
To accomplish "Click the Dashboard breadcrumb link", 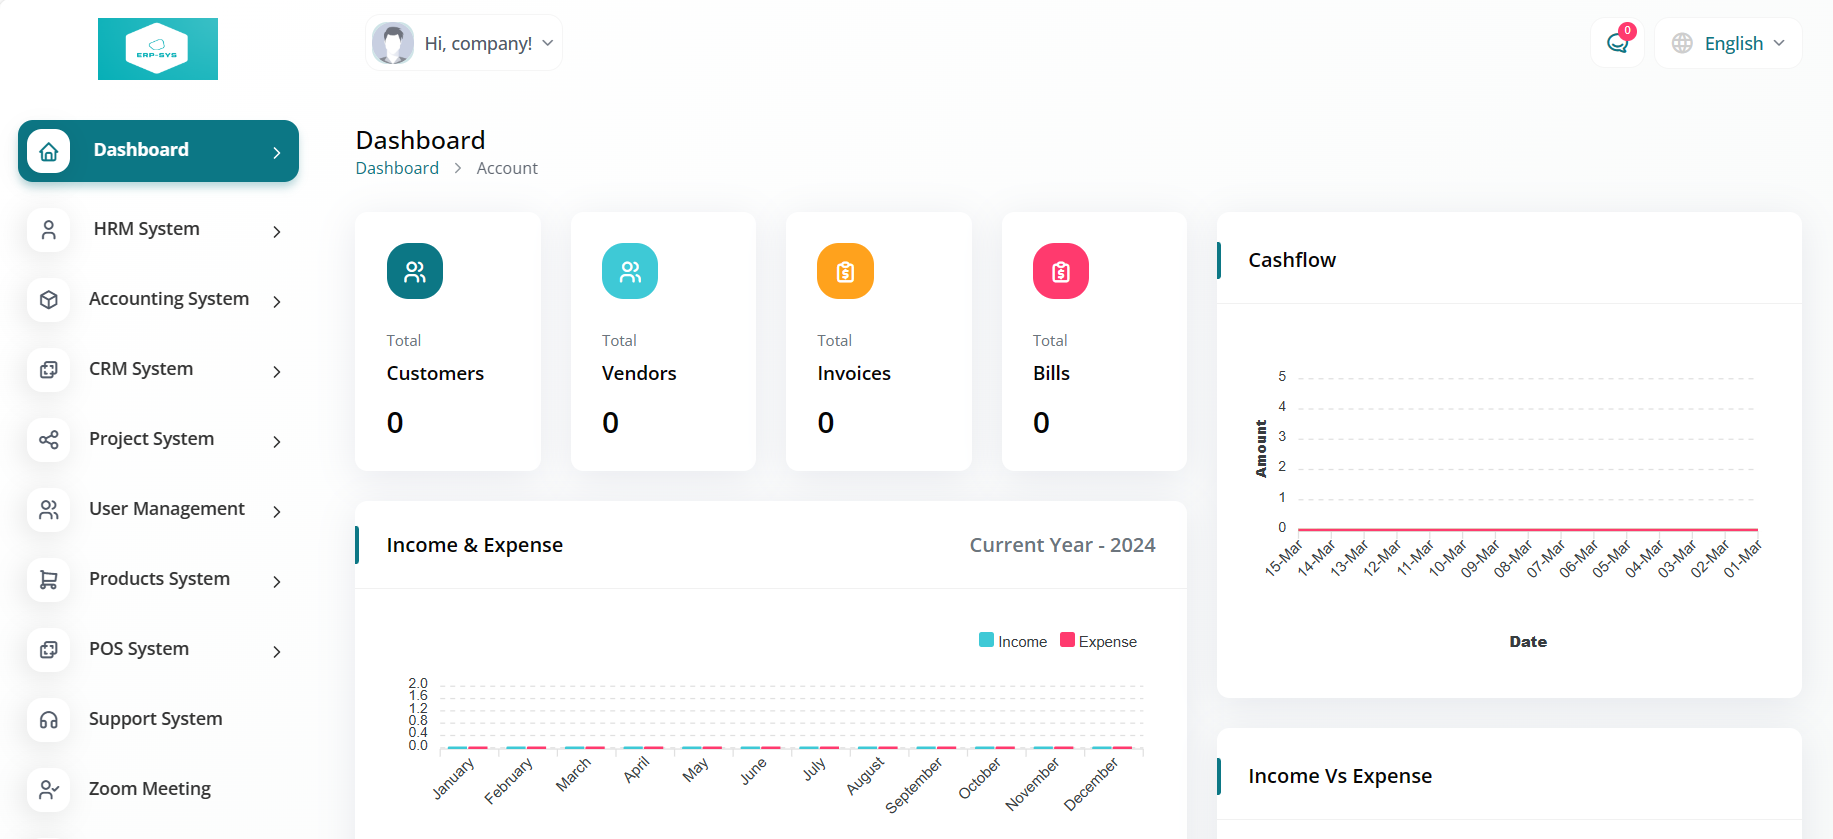I will [397, 168].
